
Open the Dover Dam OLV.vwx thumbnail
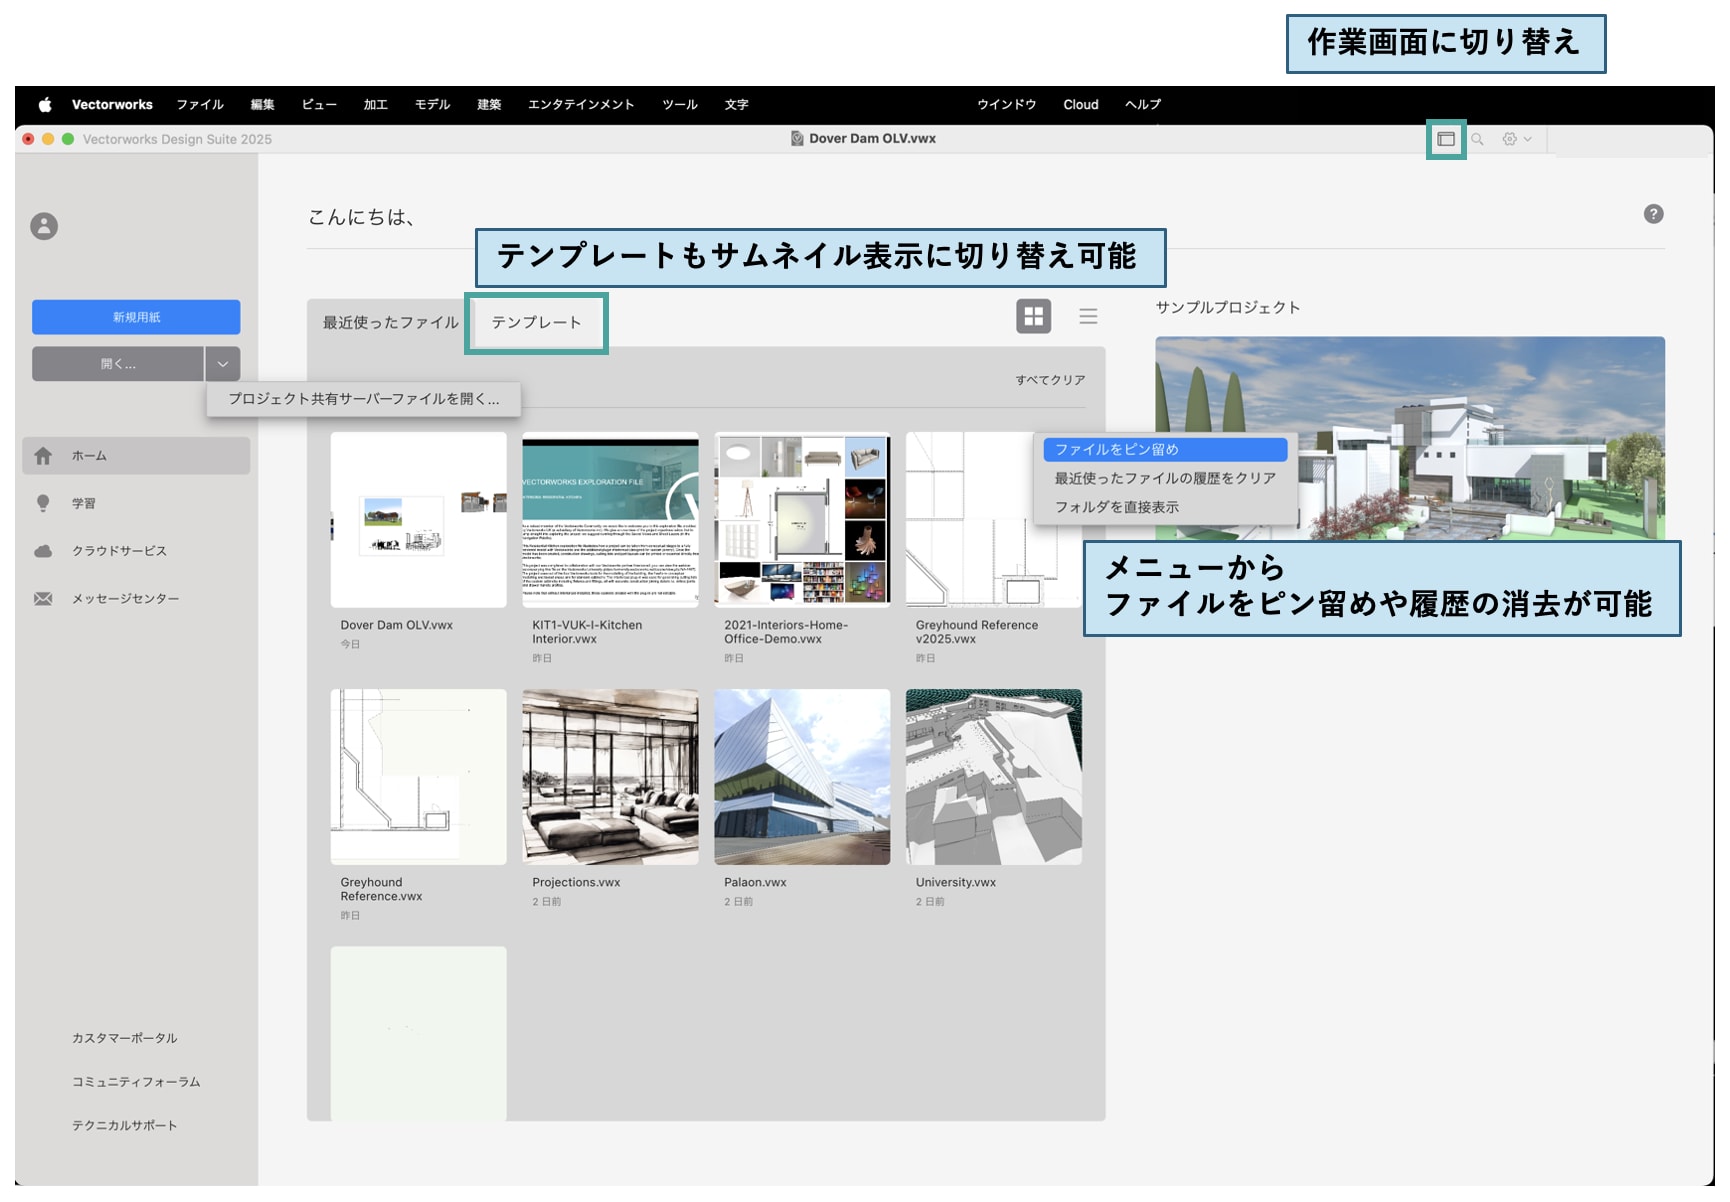pyautogui.click(x=417, y=518)
